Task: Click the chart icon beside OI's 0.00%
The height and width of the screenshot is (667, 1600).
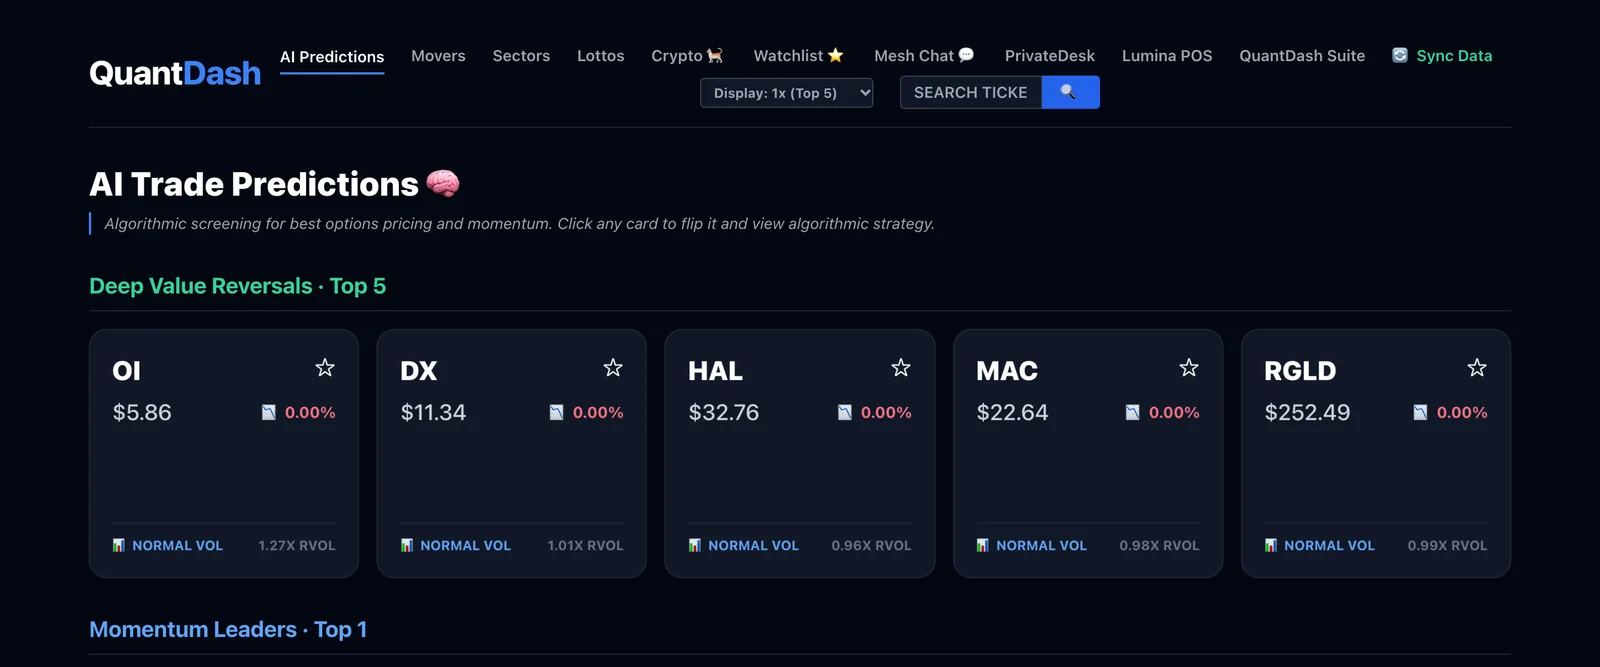Action: tap(268, 413)
